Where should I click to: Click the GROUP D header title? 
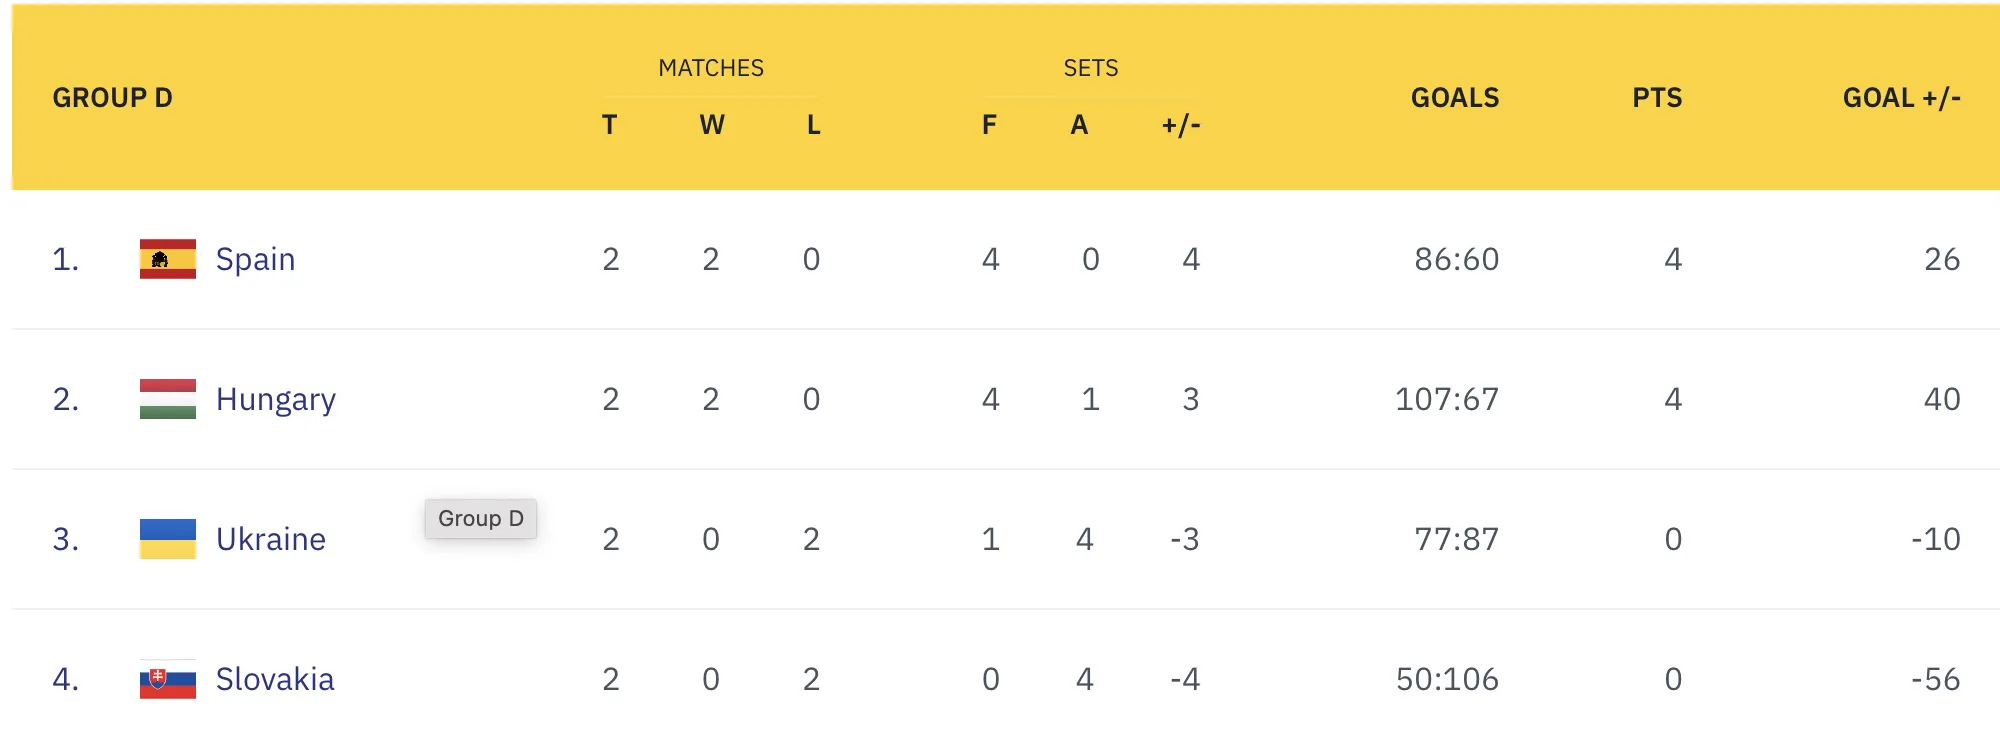tap(112, 98)
